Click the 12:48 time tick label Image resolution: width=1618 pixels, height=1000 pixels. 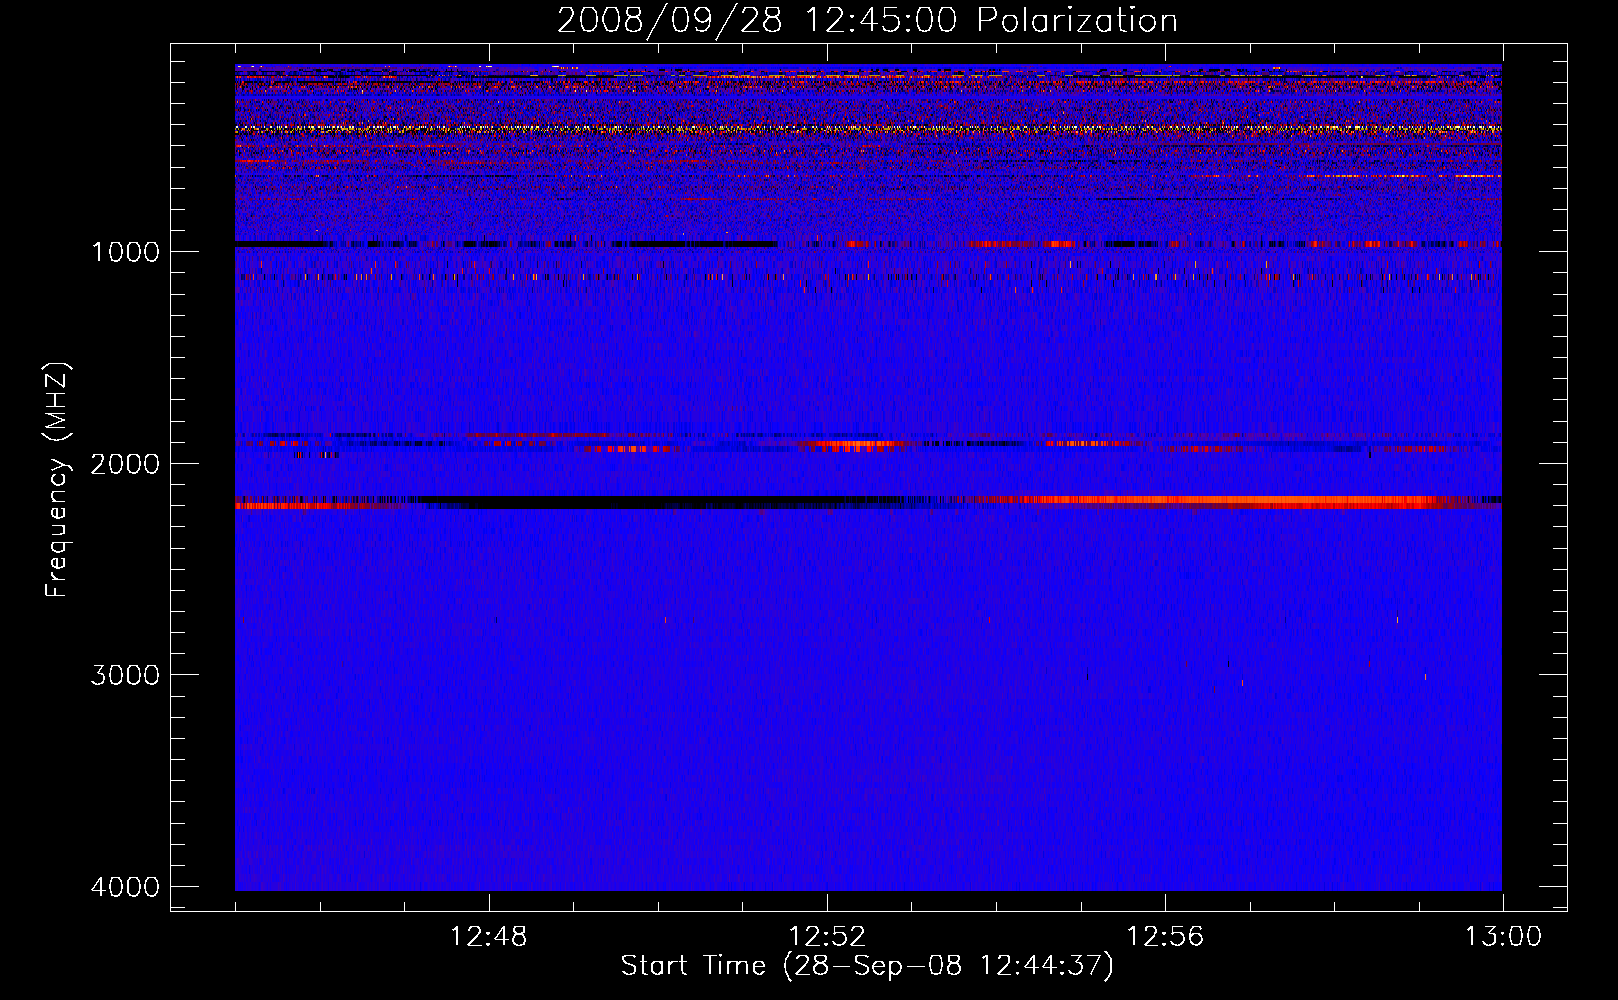coord(489,937)
